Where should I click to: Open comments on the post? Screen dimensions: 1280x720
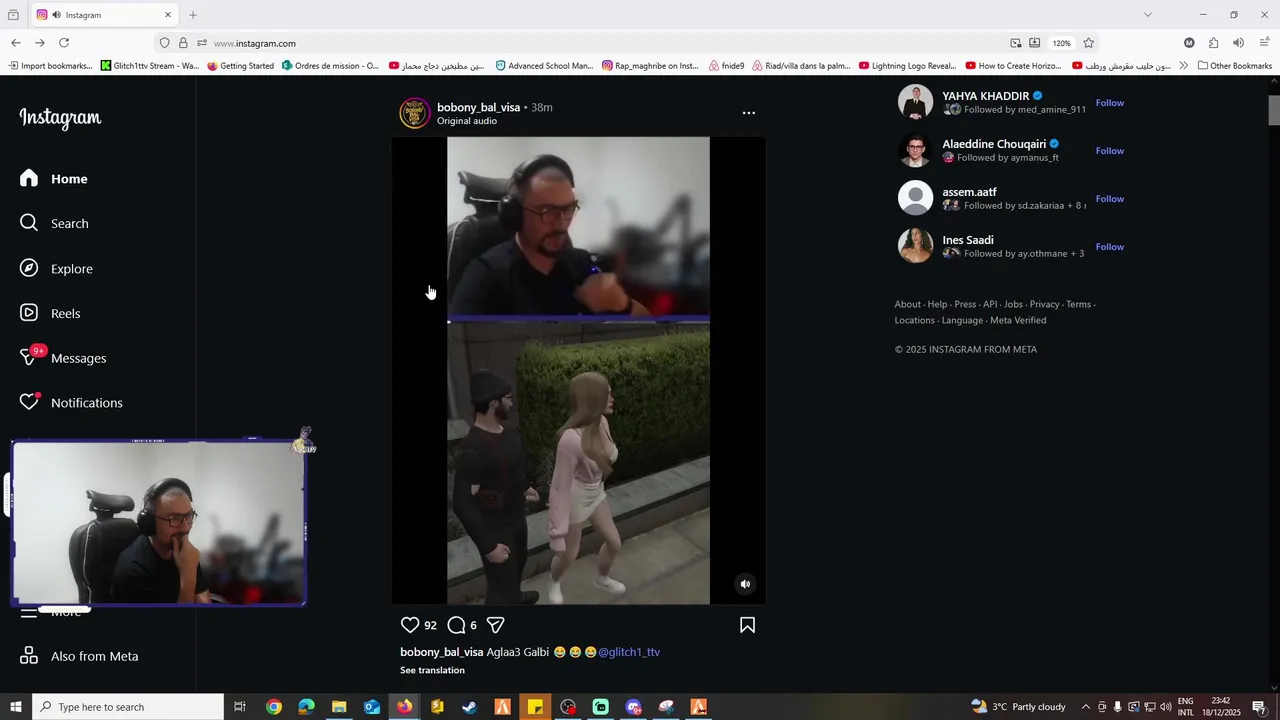[x=456, y=625]
